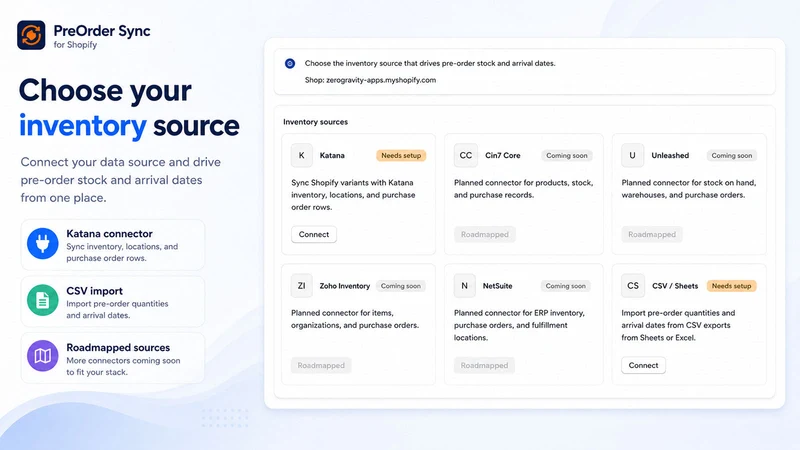Image resolution: width=800 pixels, height=450 pixels.
Task: Click Roadmapped button under Cin7 Core
Action: click(x=485, y=234)
